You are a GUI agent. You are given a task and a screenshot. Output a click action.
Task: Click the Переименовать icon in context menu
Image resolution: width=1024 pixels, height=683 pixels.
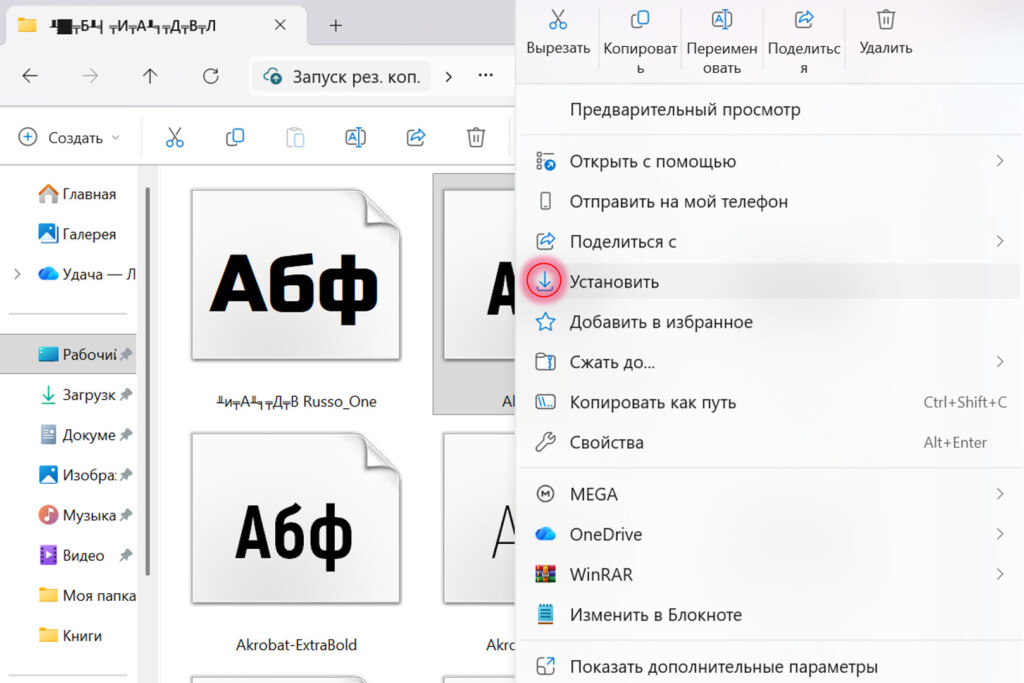[721, 20]
